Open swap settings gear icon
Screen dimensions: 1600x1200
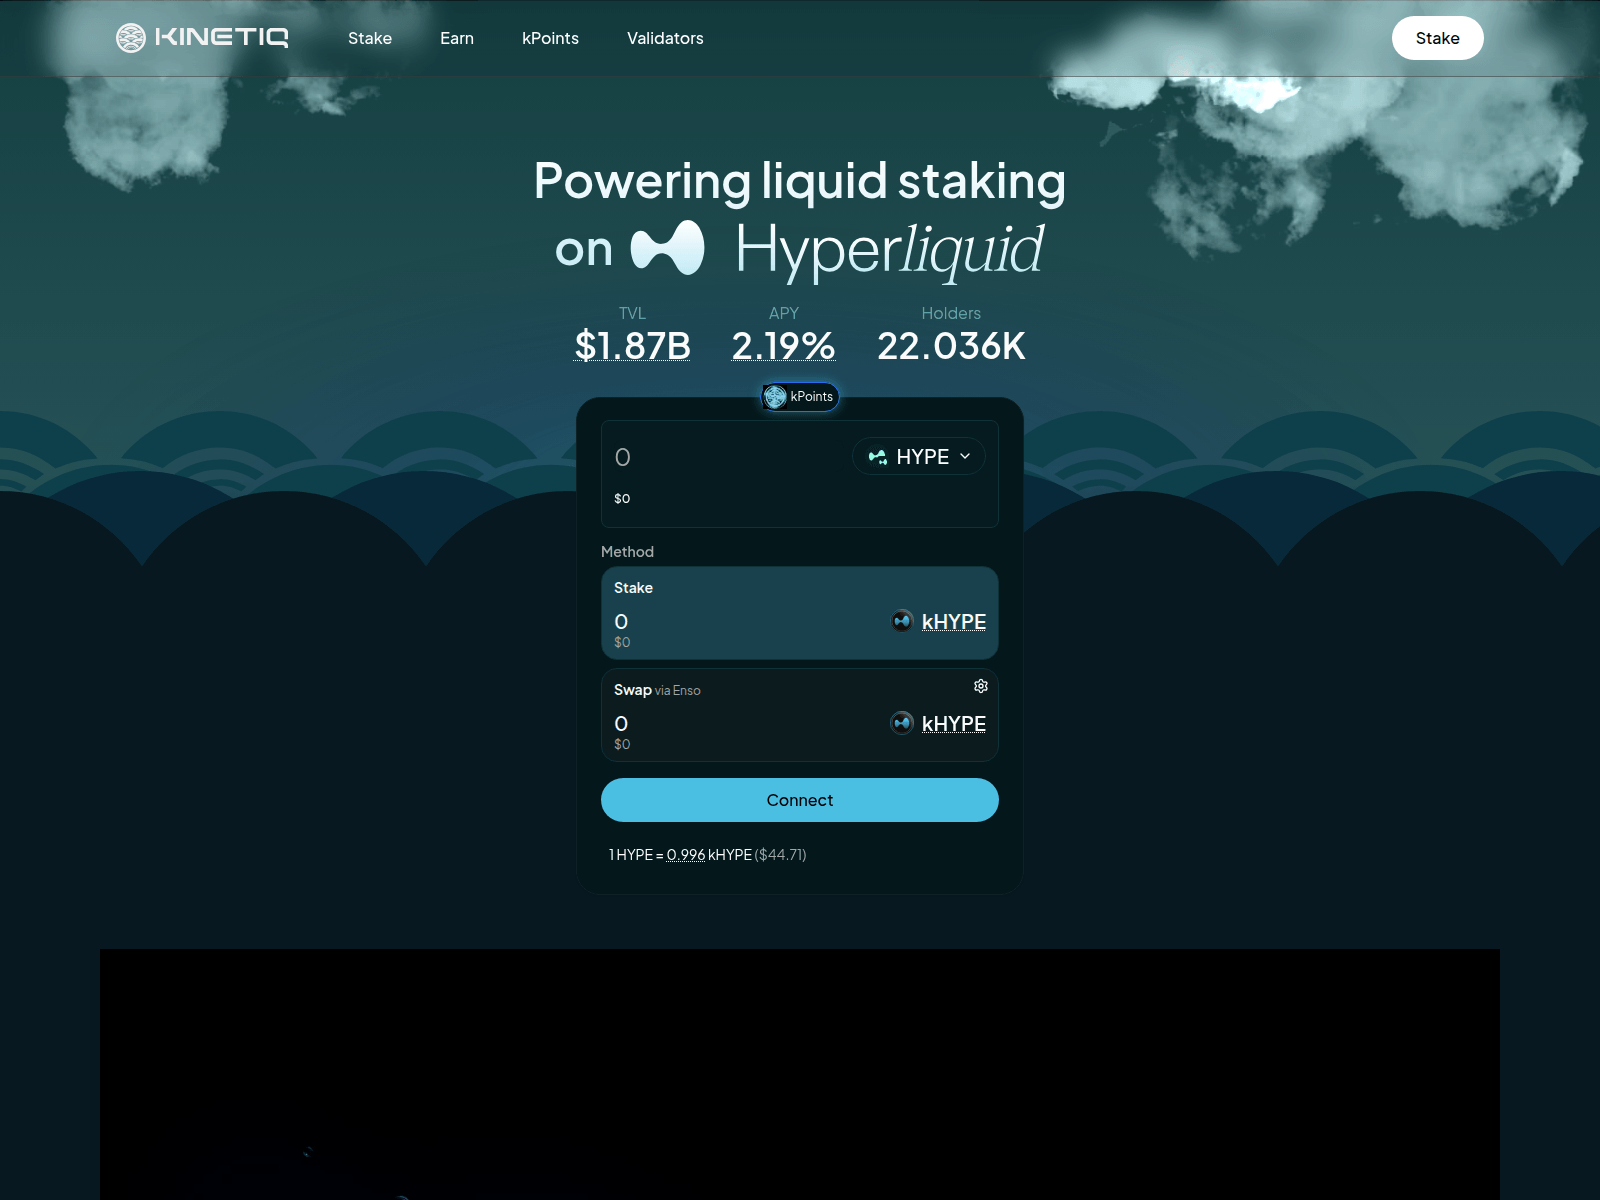(981, 686)
